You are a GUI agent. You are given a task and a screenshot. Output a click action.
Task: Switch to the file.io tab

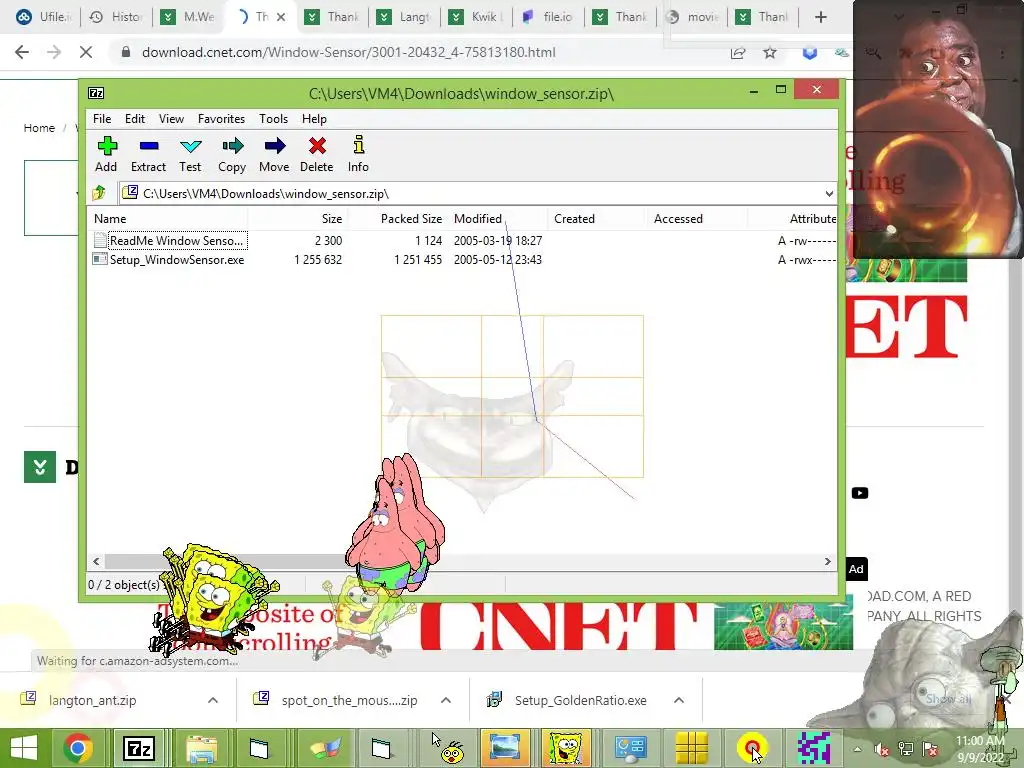tap(547, 17)
